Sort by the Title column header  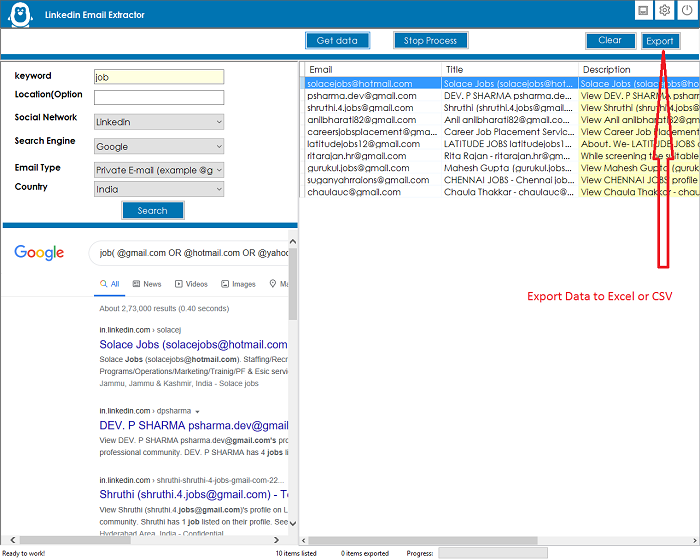(x=509, y=70)
